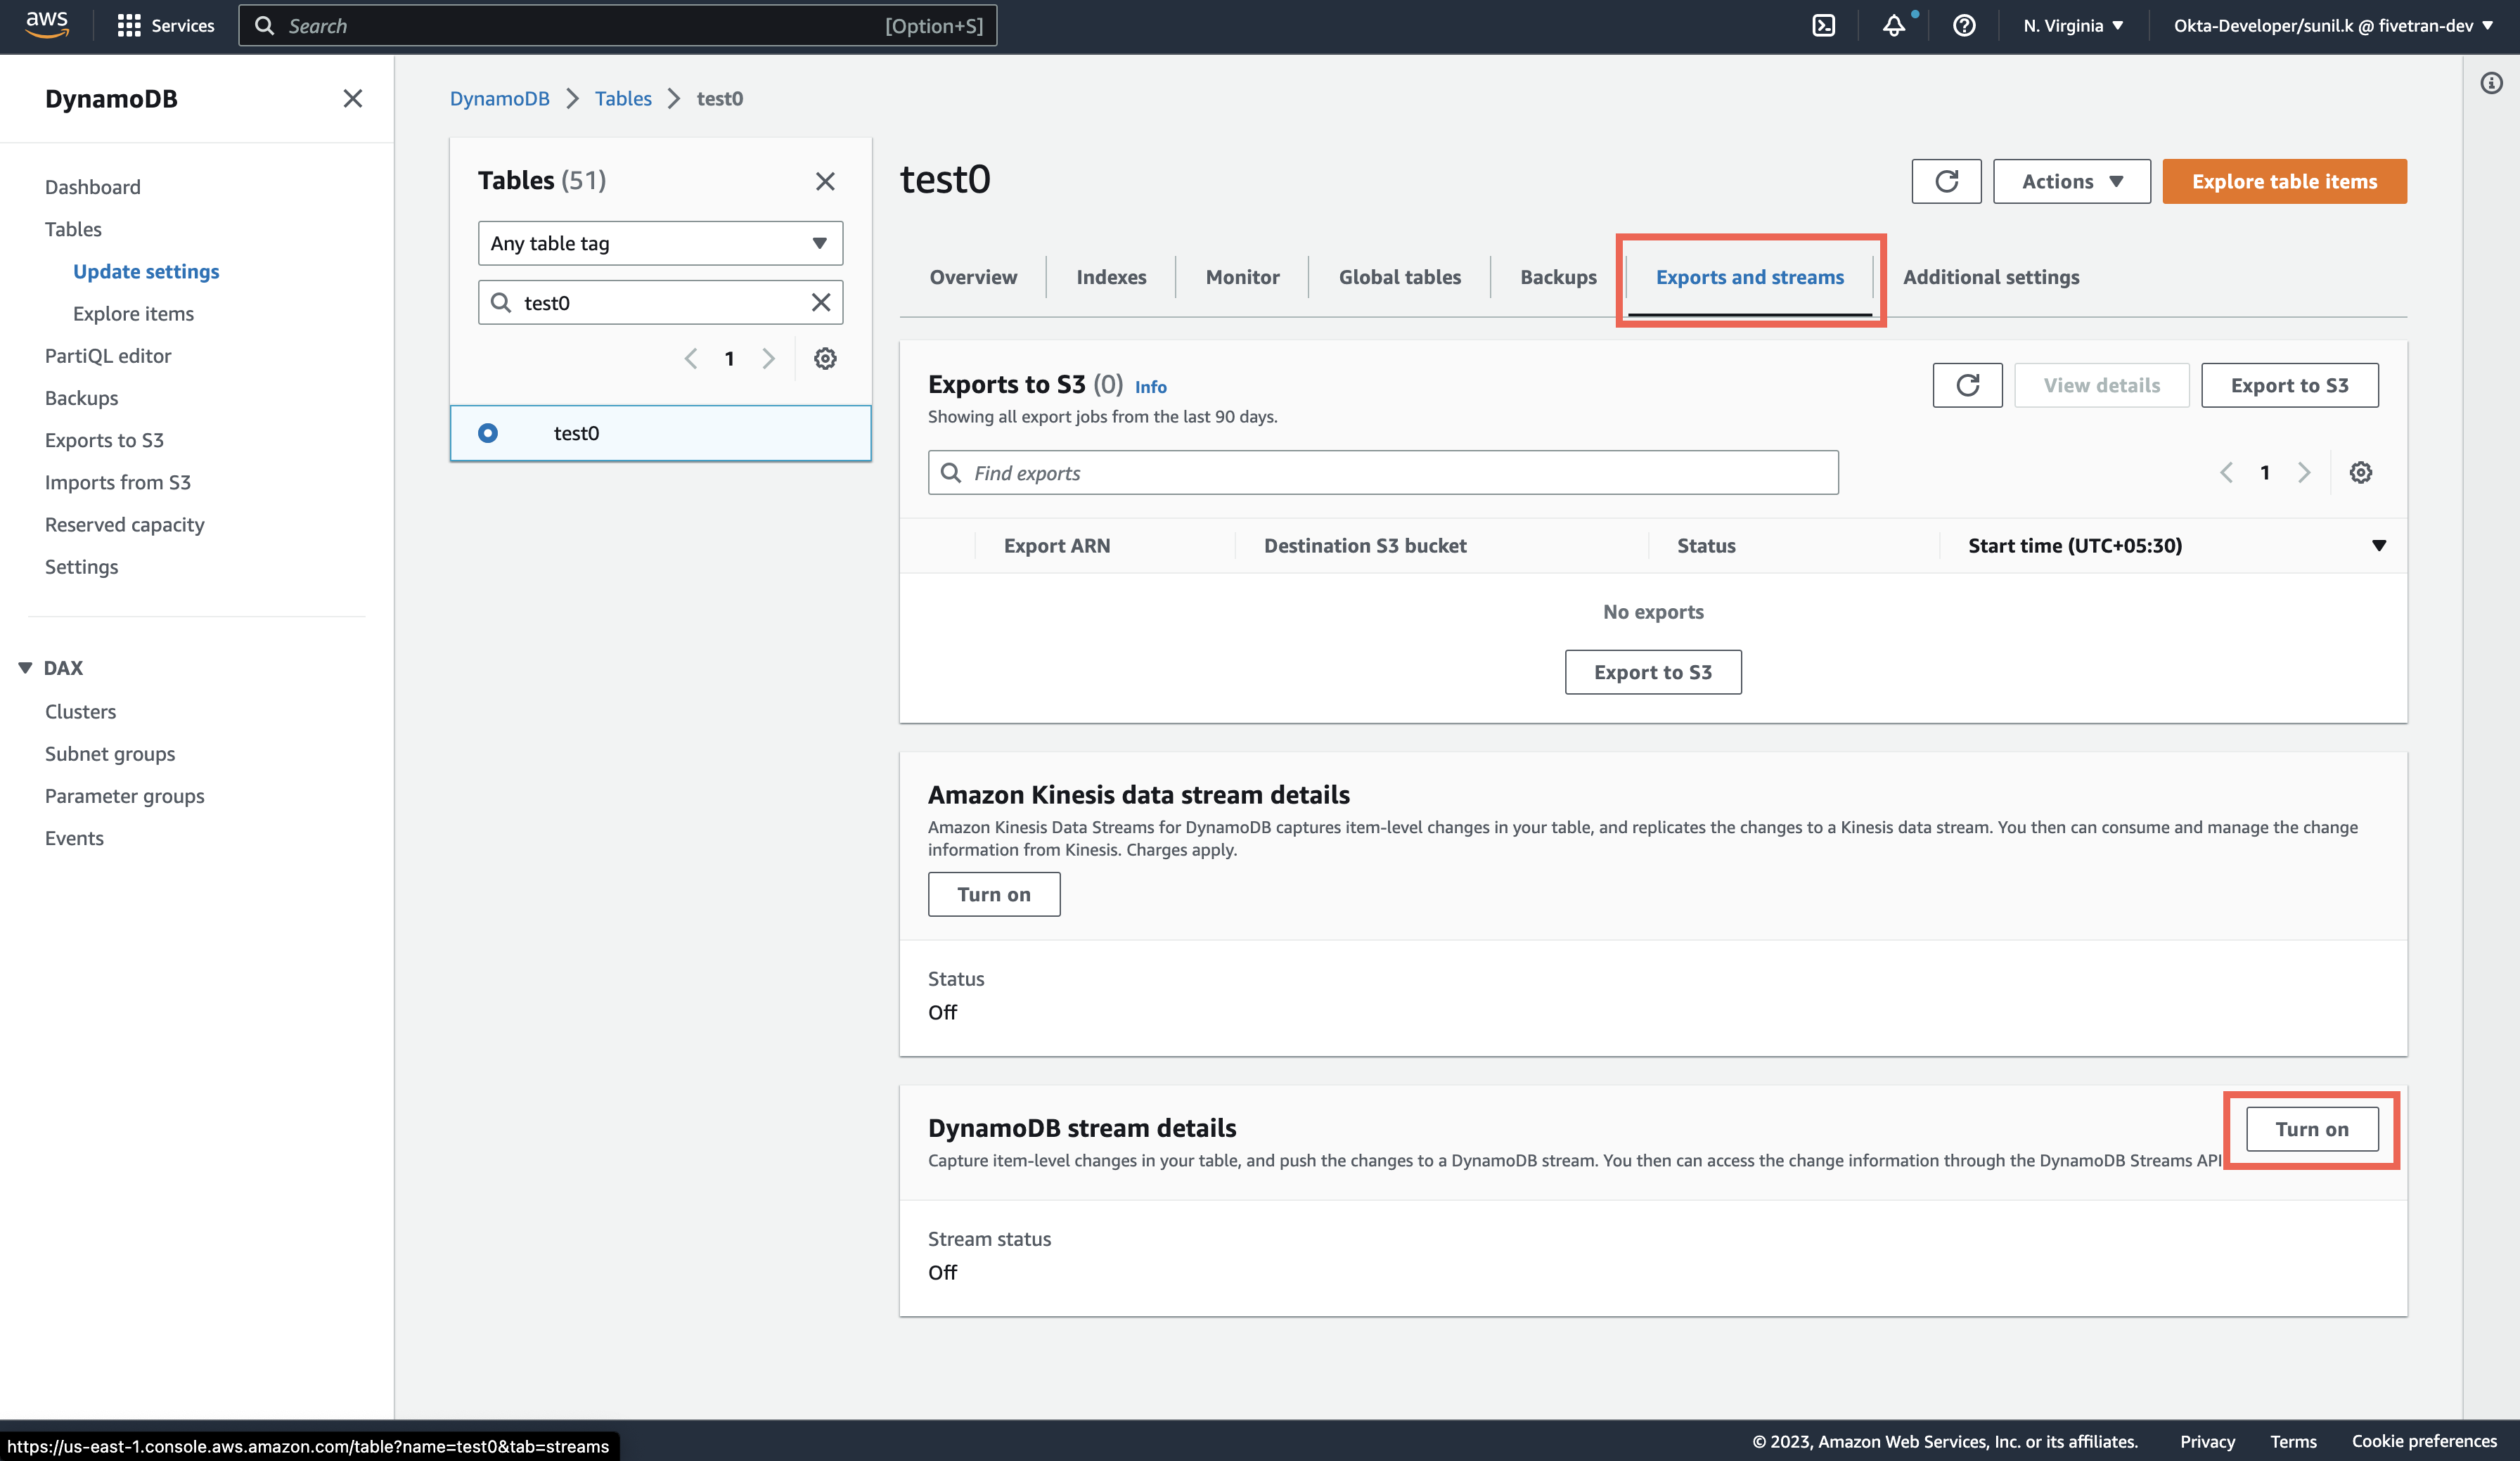The height and width of the screenshot is (1461, 2520).
Task: Open Cookie preferences in the footer
Action: point(2424,1441)
